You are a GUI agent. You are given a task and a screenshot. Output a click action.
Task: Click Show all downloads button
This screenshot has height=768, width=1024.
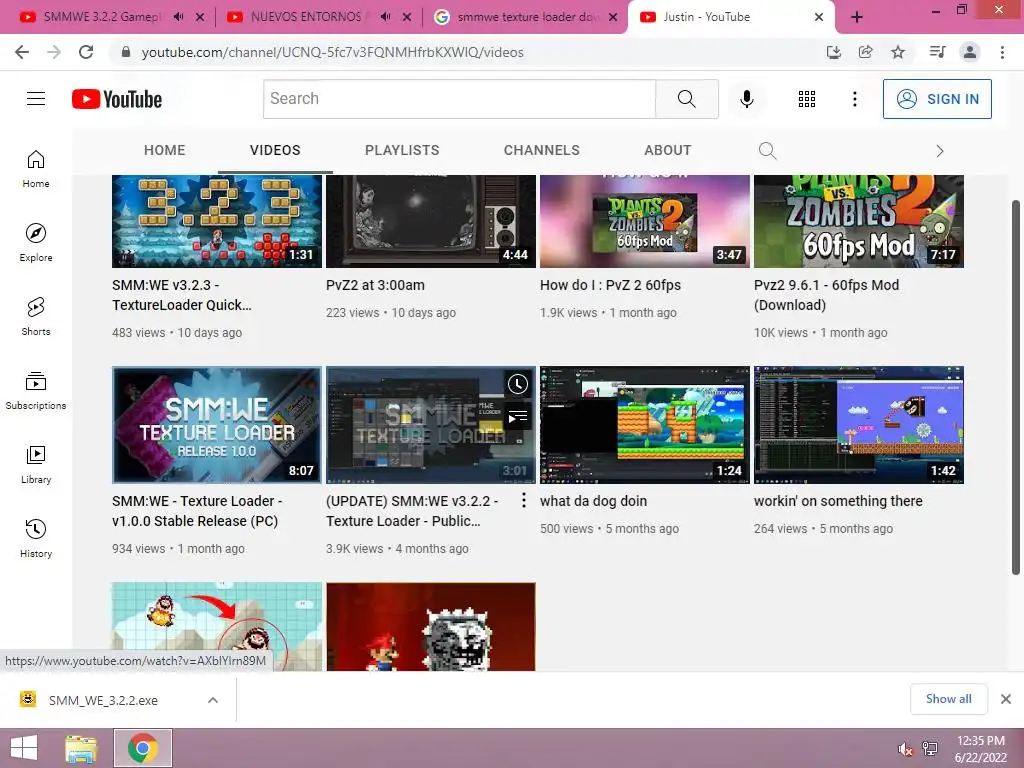click(x=948, y=699)
